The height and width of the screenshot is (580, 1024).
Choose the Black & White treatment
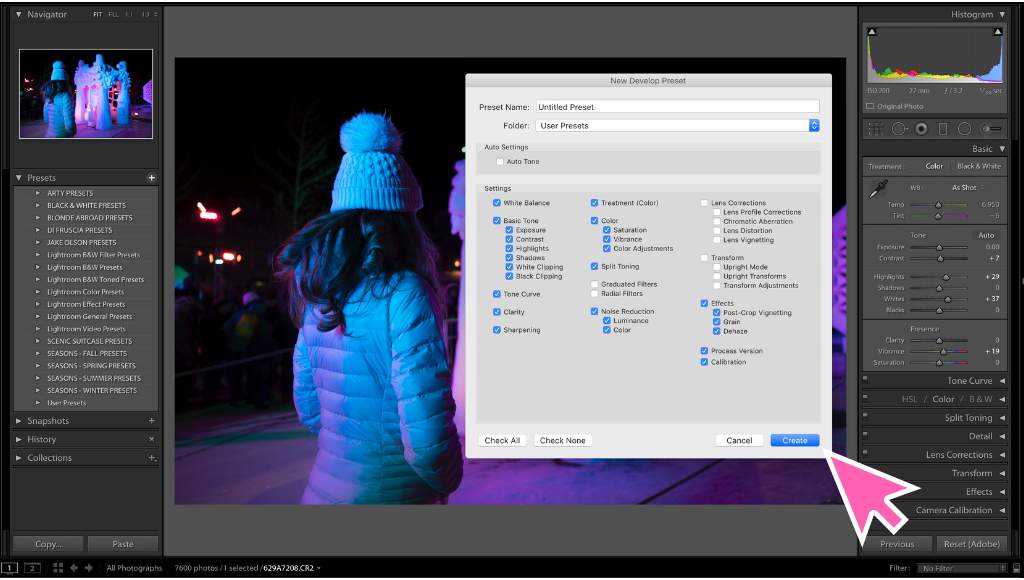pyautogui.click(x=978, y=166)
